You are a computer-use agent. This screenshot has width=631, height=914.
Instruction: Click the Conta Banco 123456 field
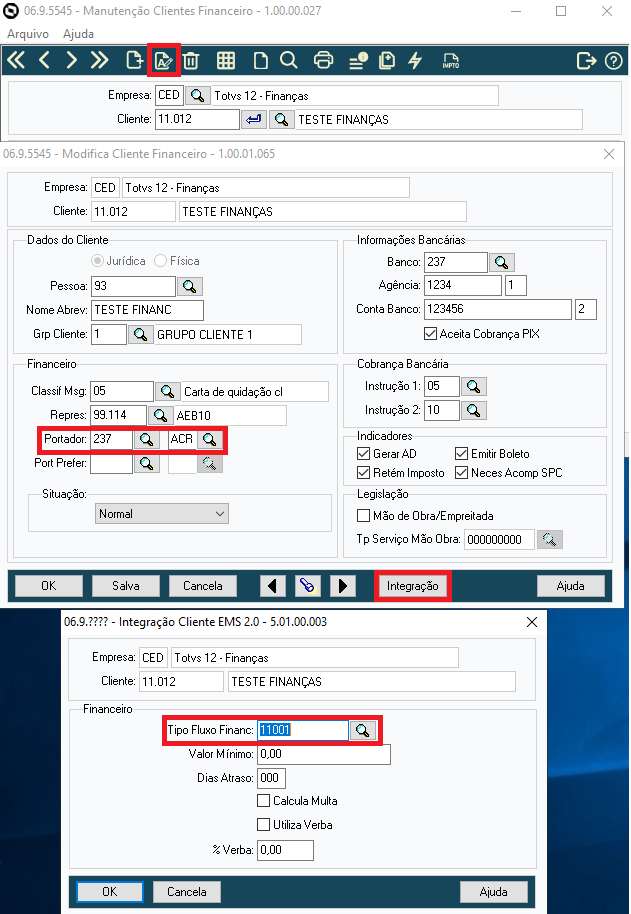498,309
